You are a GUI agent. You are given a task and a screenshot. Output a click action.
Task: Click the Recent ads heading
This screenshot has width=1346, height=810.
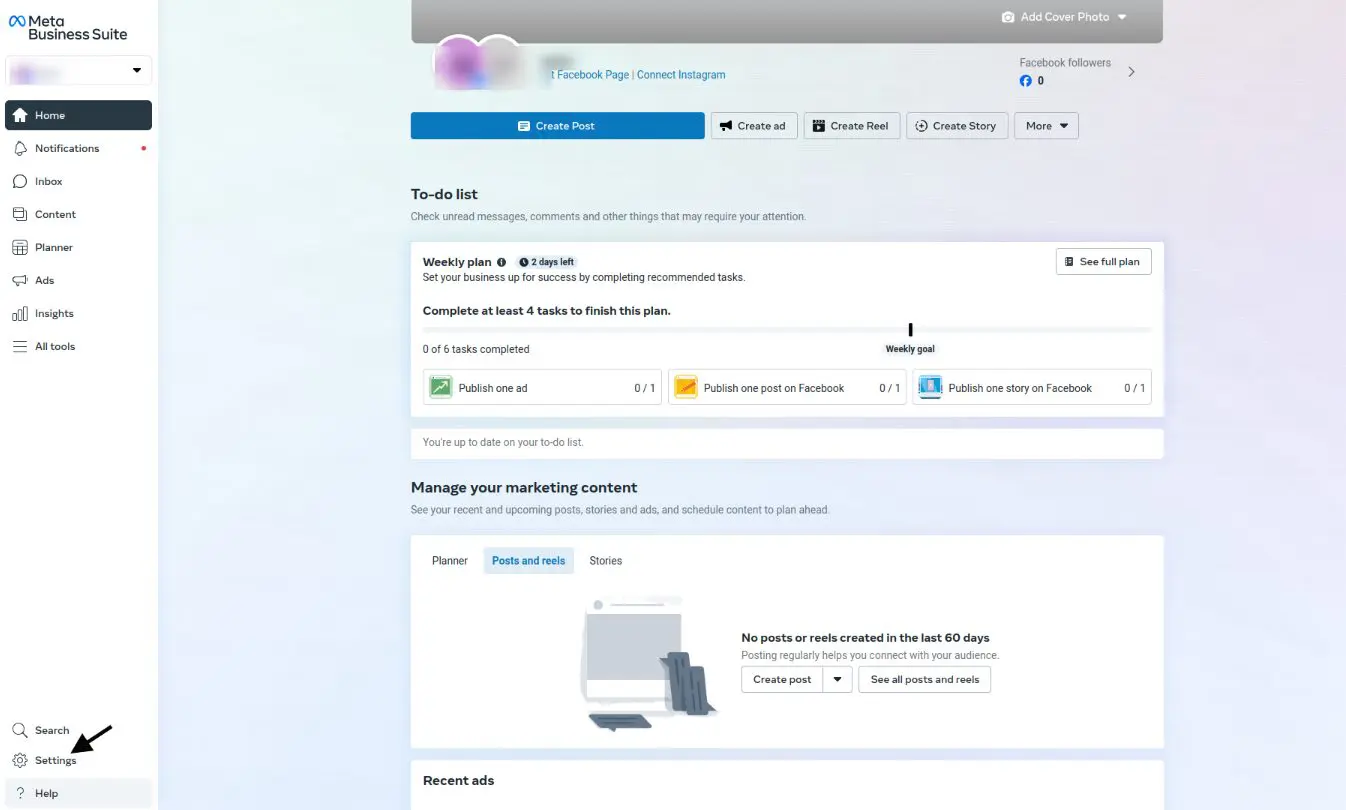coord(459,780)
